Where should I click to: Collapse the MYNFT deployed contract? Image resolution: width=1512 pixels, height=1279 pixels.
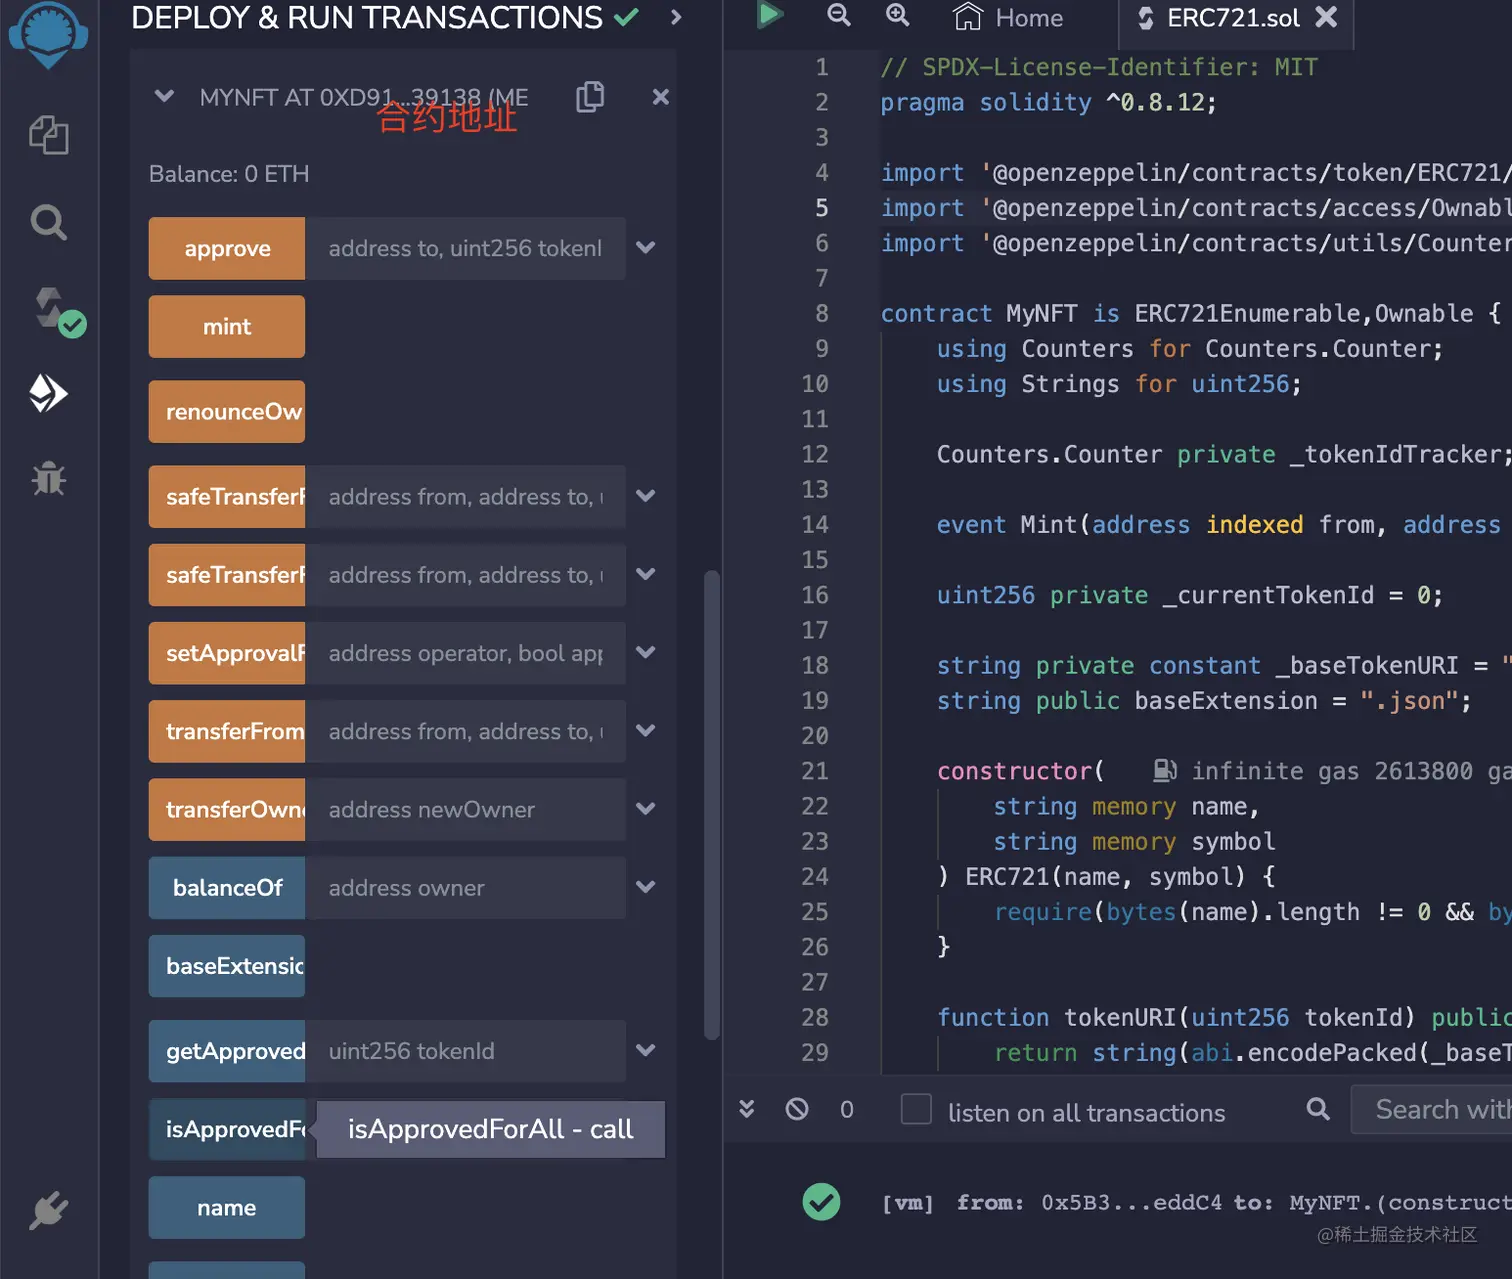[165, 97]
